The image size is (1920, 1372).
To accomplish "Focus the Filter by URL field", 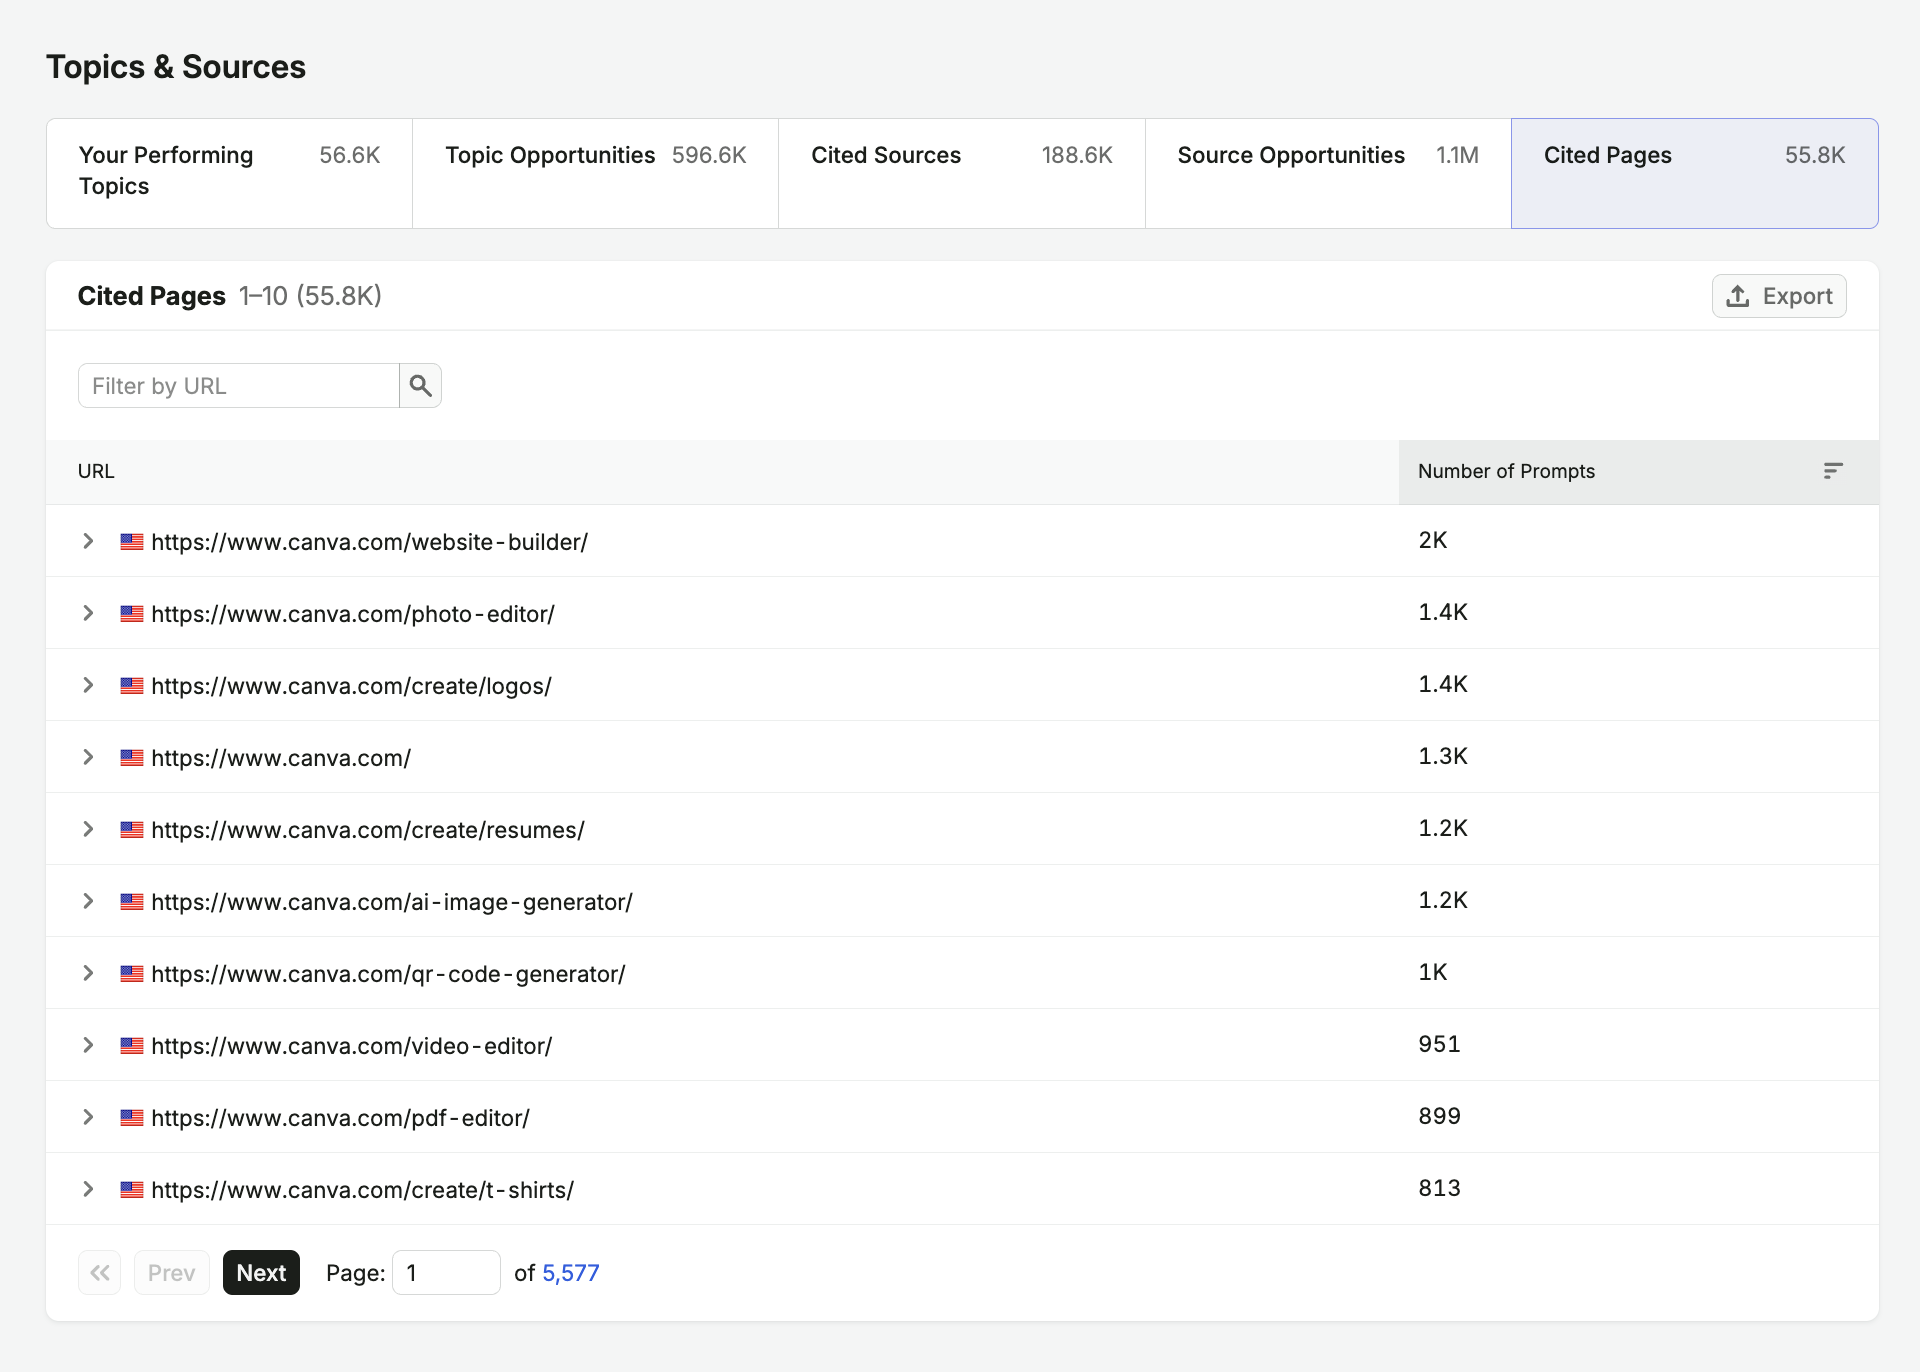I will click(239, 386).
